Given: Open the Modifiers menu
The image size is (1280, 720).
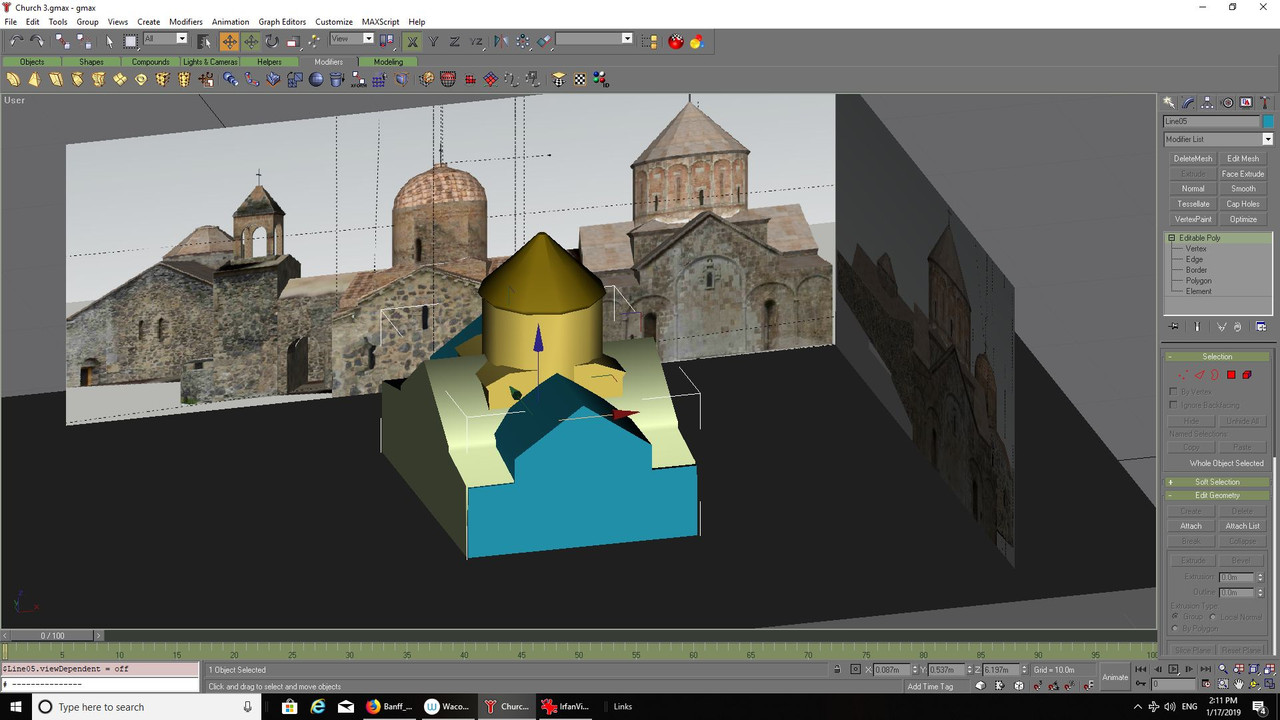Looking at the screenshot, I should tap(186, 21).
